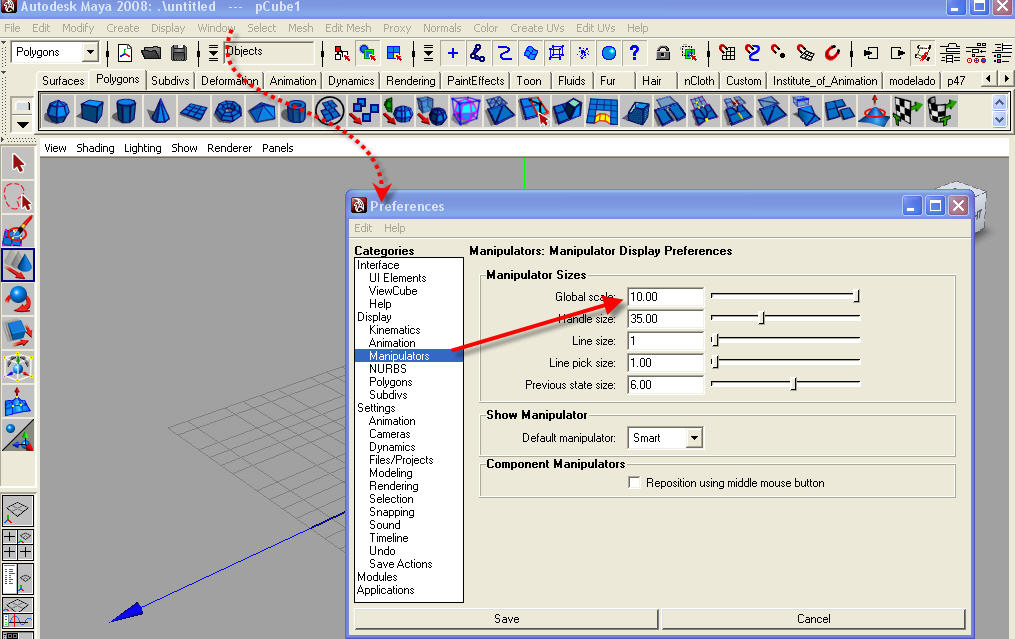Screen dimensions: 1015x639
Task: Select the Lasso tool in toolbox
Action: pos(18,197)
